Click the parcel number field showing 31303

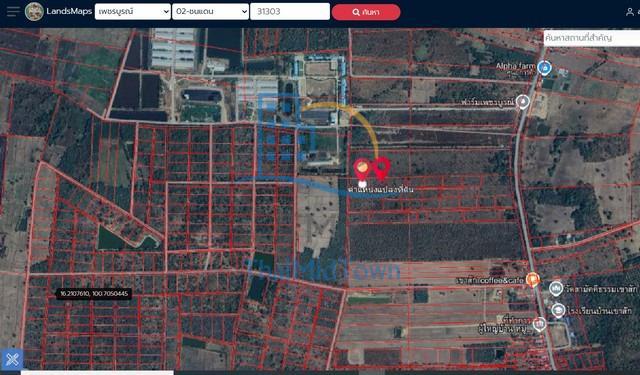click(x=290, y=11)
